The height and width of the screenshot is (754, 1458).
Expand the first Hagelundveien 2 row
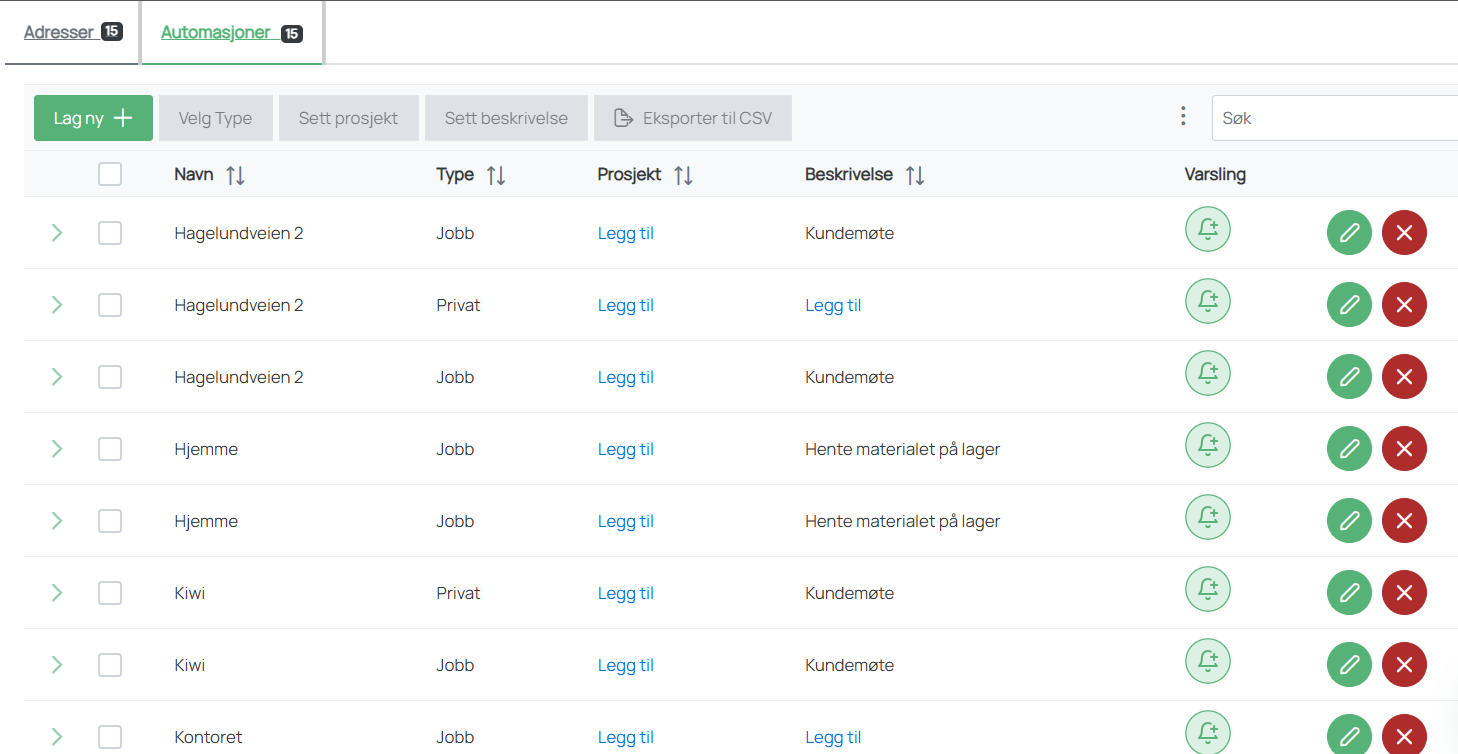tap(57, 233)
